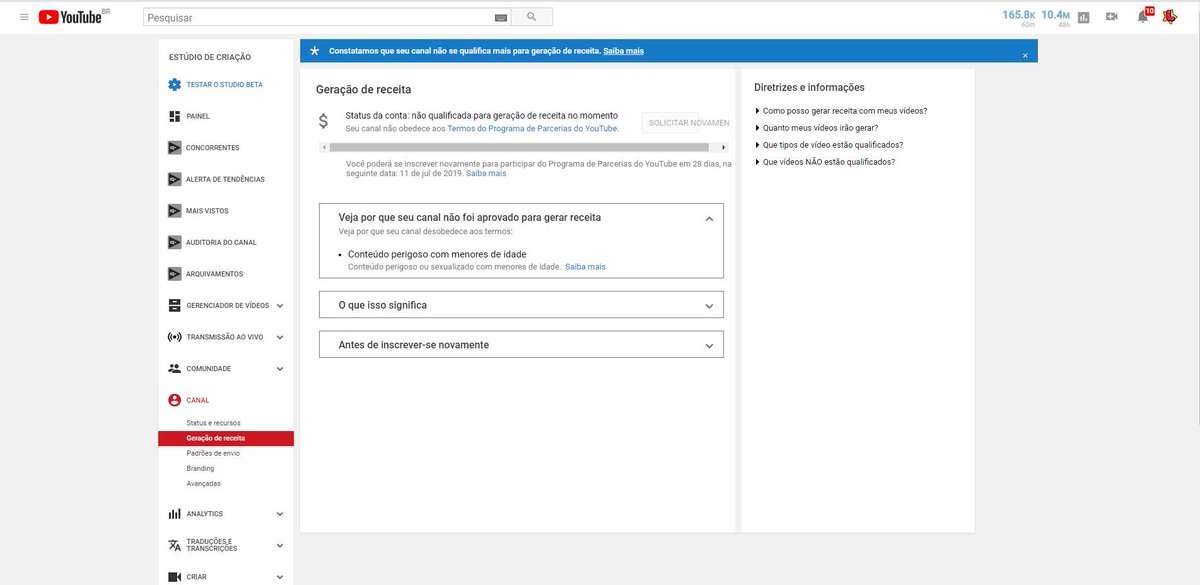Click the Mais Vistos sidebar icon

[x=175, y=211]
